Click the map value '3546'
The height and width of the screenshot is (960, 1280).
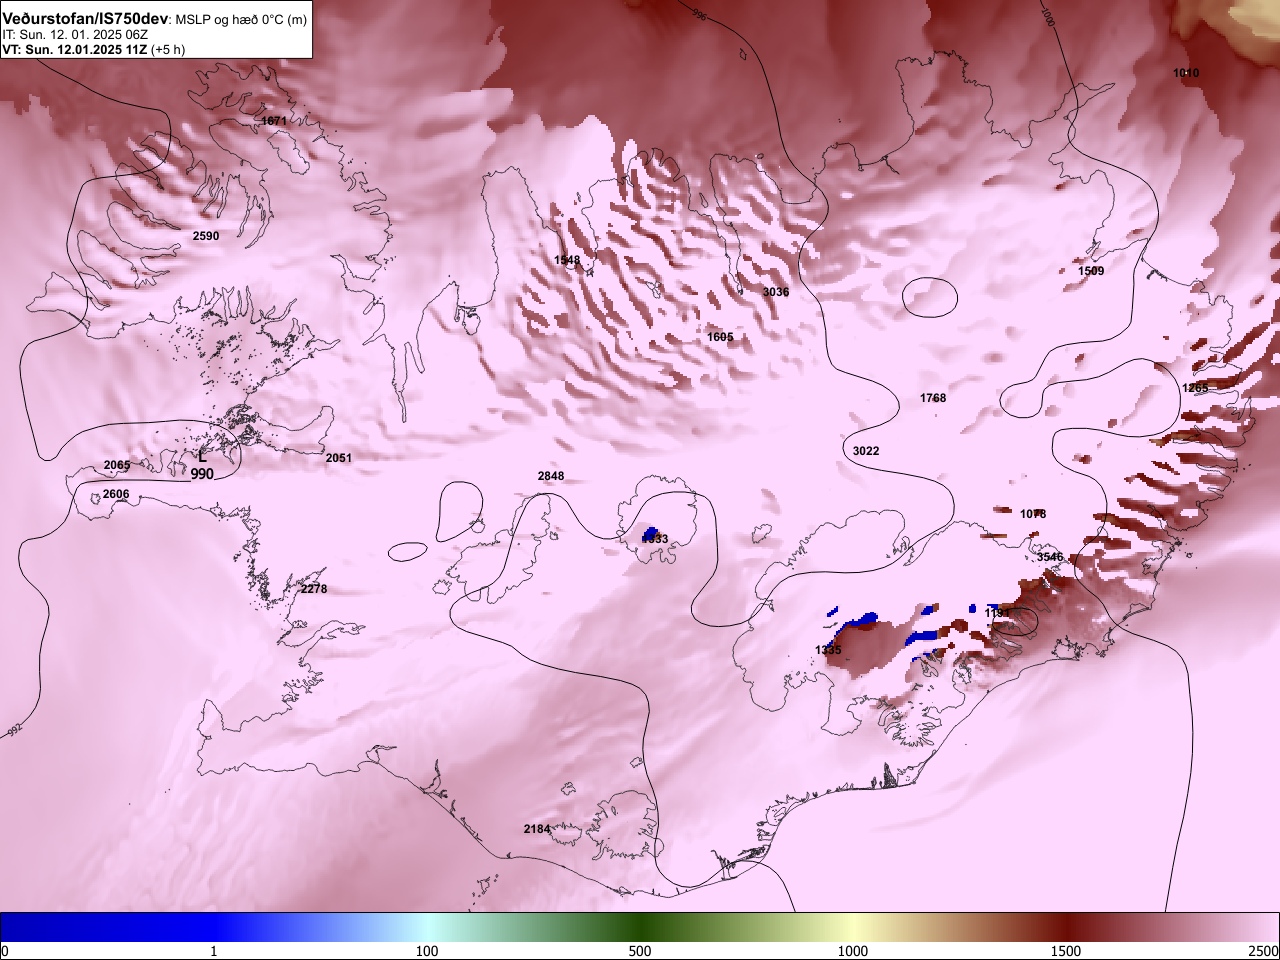(x=1050, y=557)
